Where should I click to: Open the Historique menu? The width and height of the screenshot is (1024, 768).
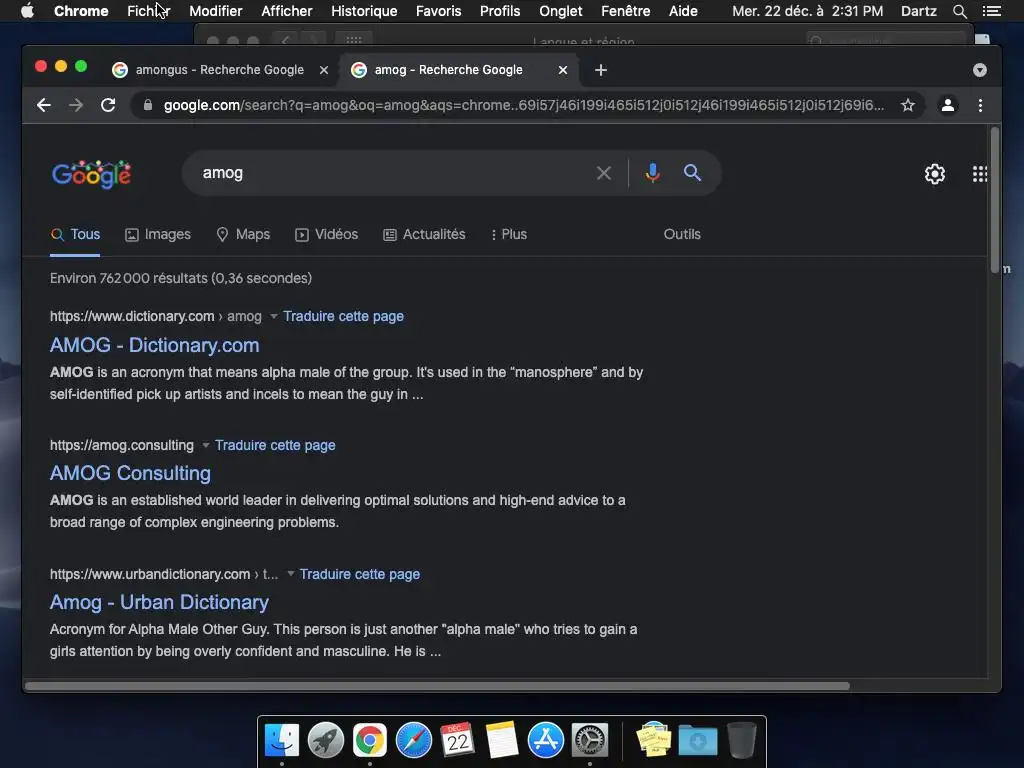[364, 11]
